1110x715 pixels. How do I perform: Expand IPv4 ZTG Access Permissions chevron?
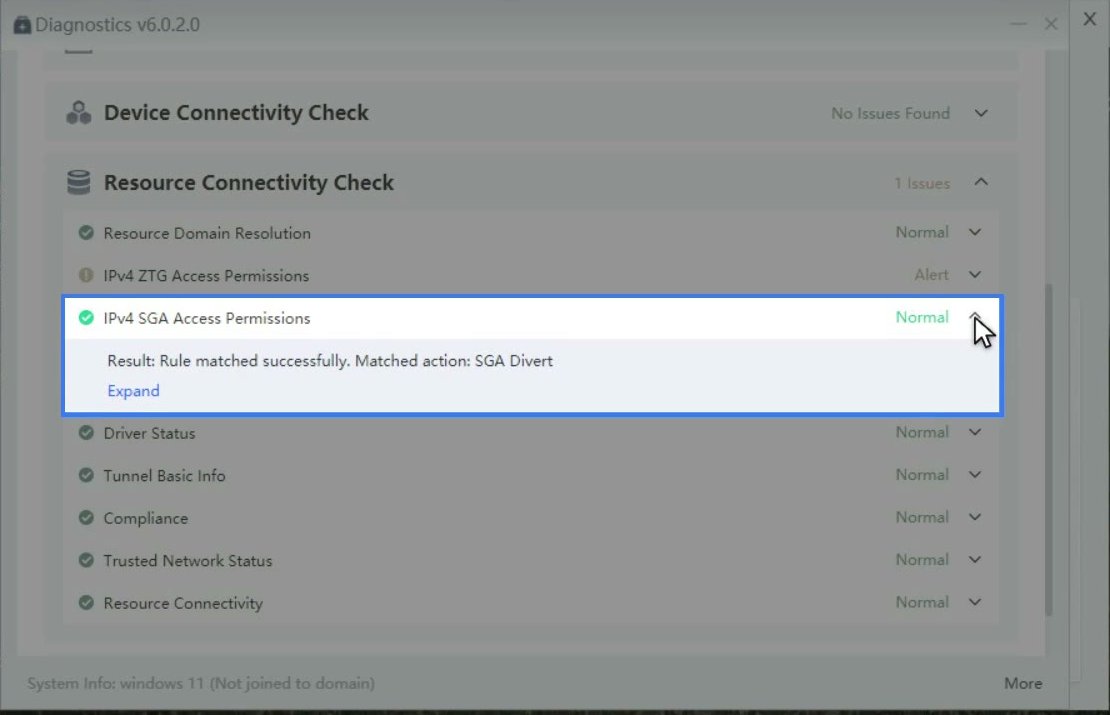(x=975, y=275)
